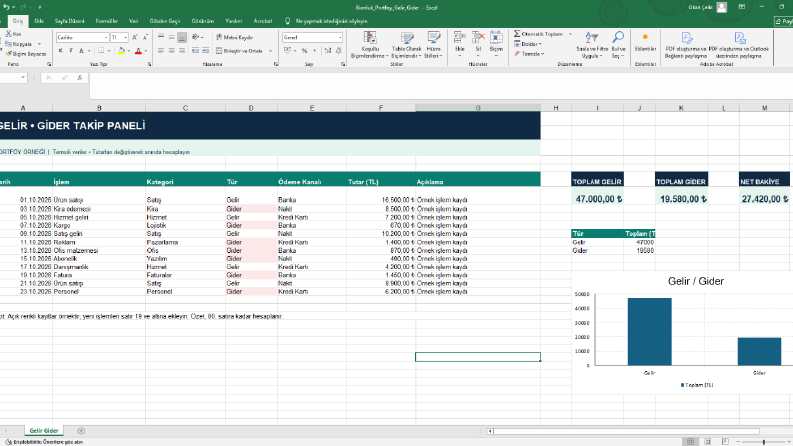Click the increase decimal icon

328,51
